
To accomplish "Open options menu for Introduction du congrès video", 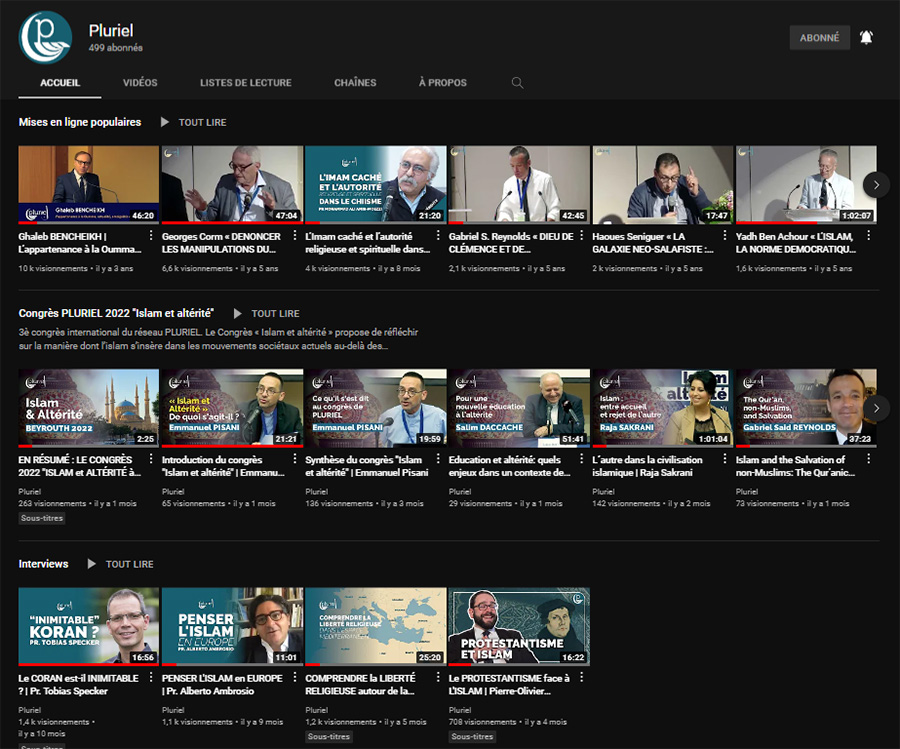I will click(294, 459).
